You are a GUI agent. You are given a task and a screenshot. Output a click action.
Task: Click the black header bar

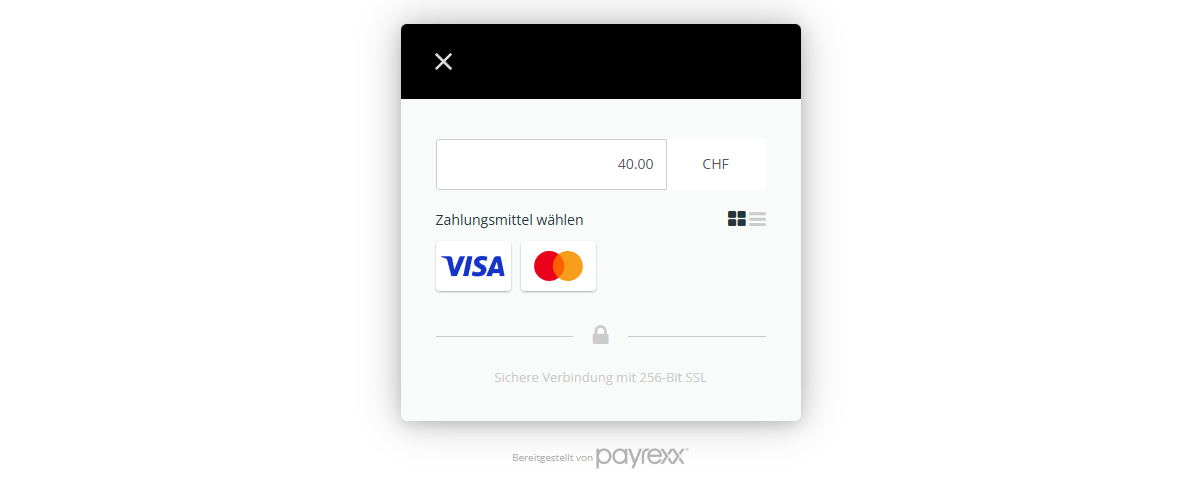point(601,62)
